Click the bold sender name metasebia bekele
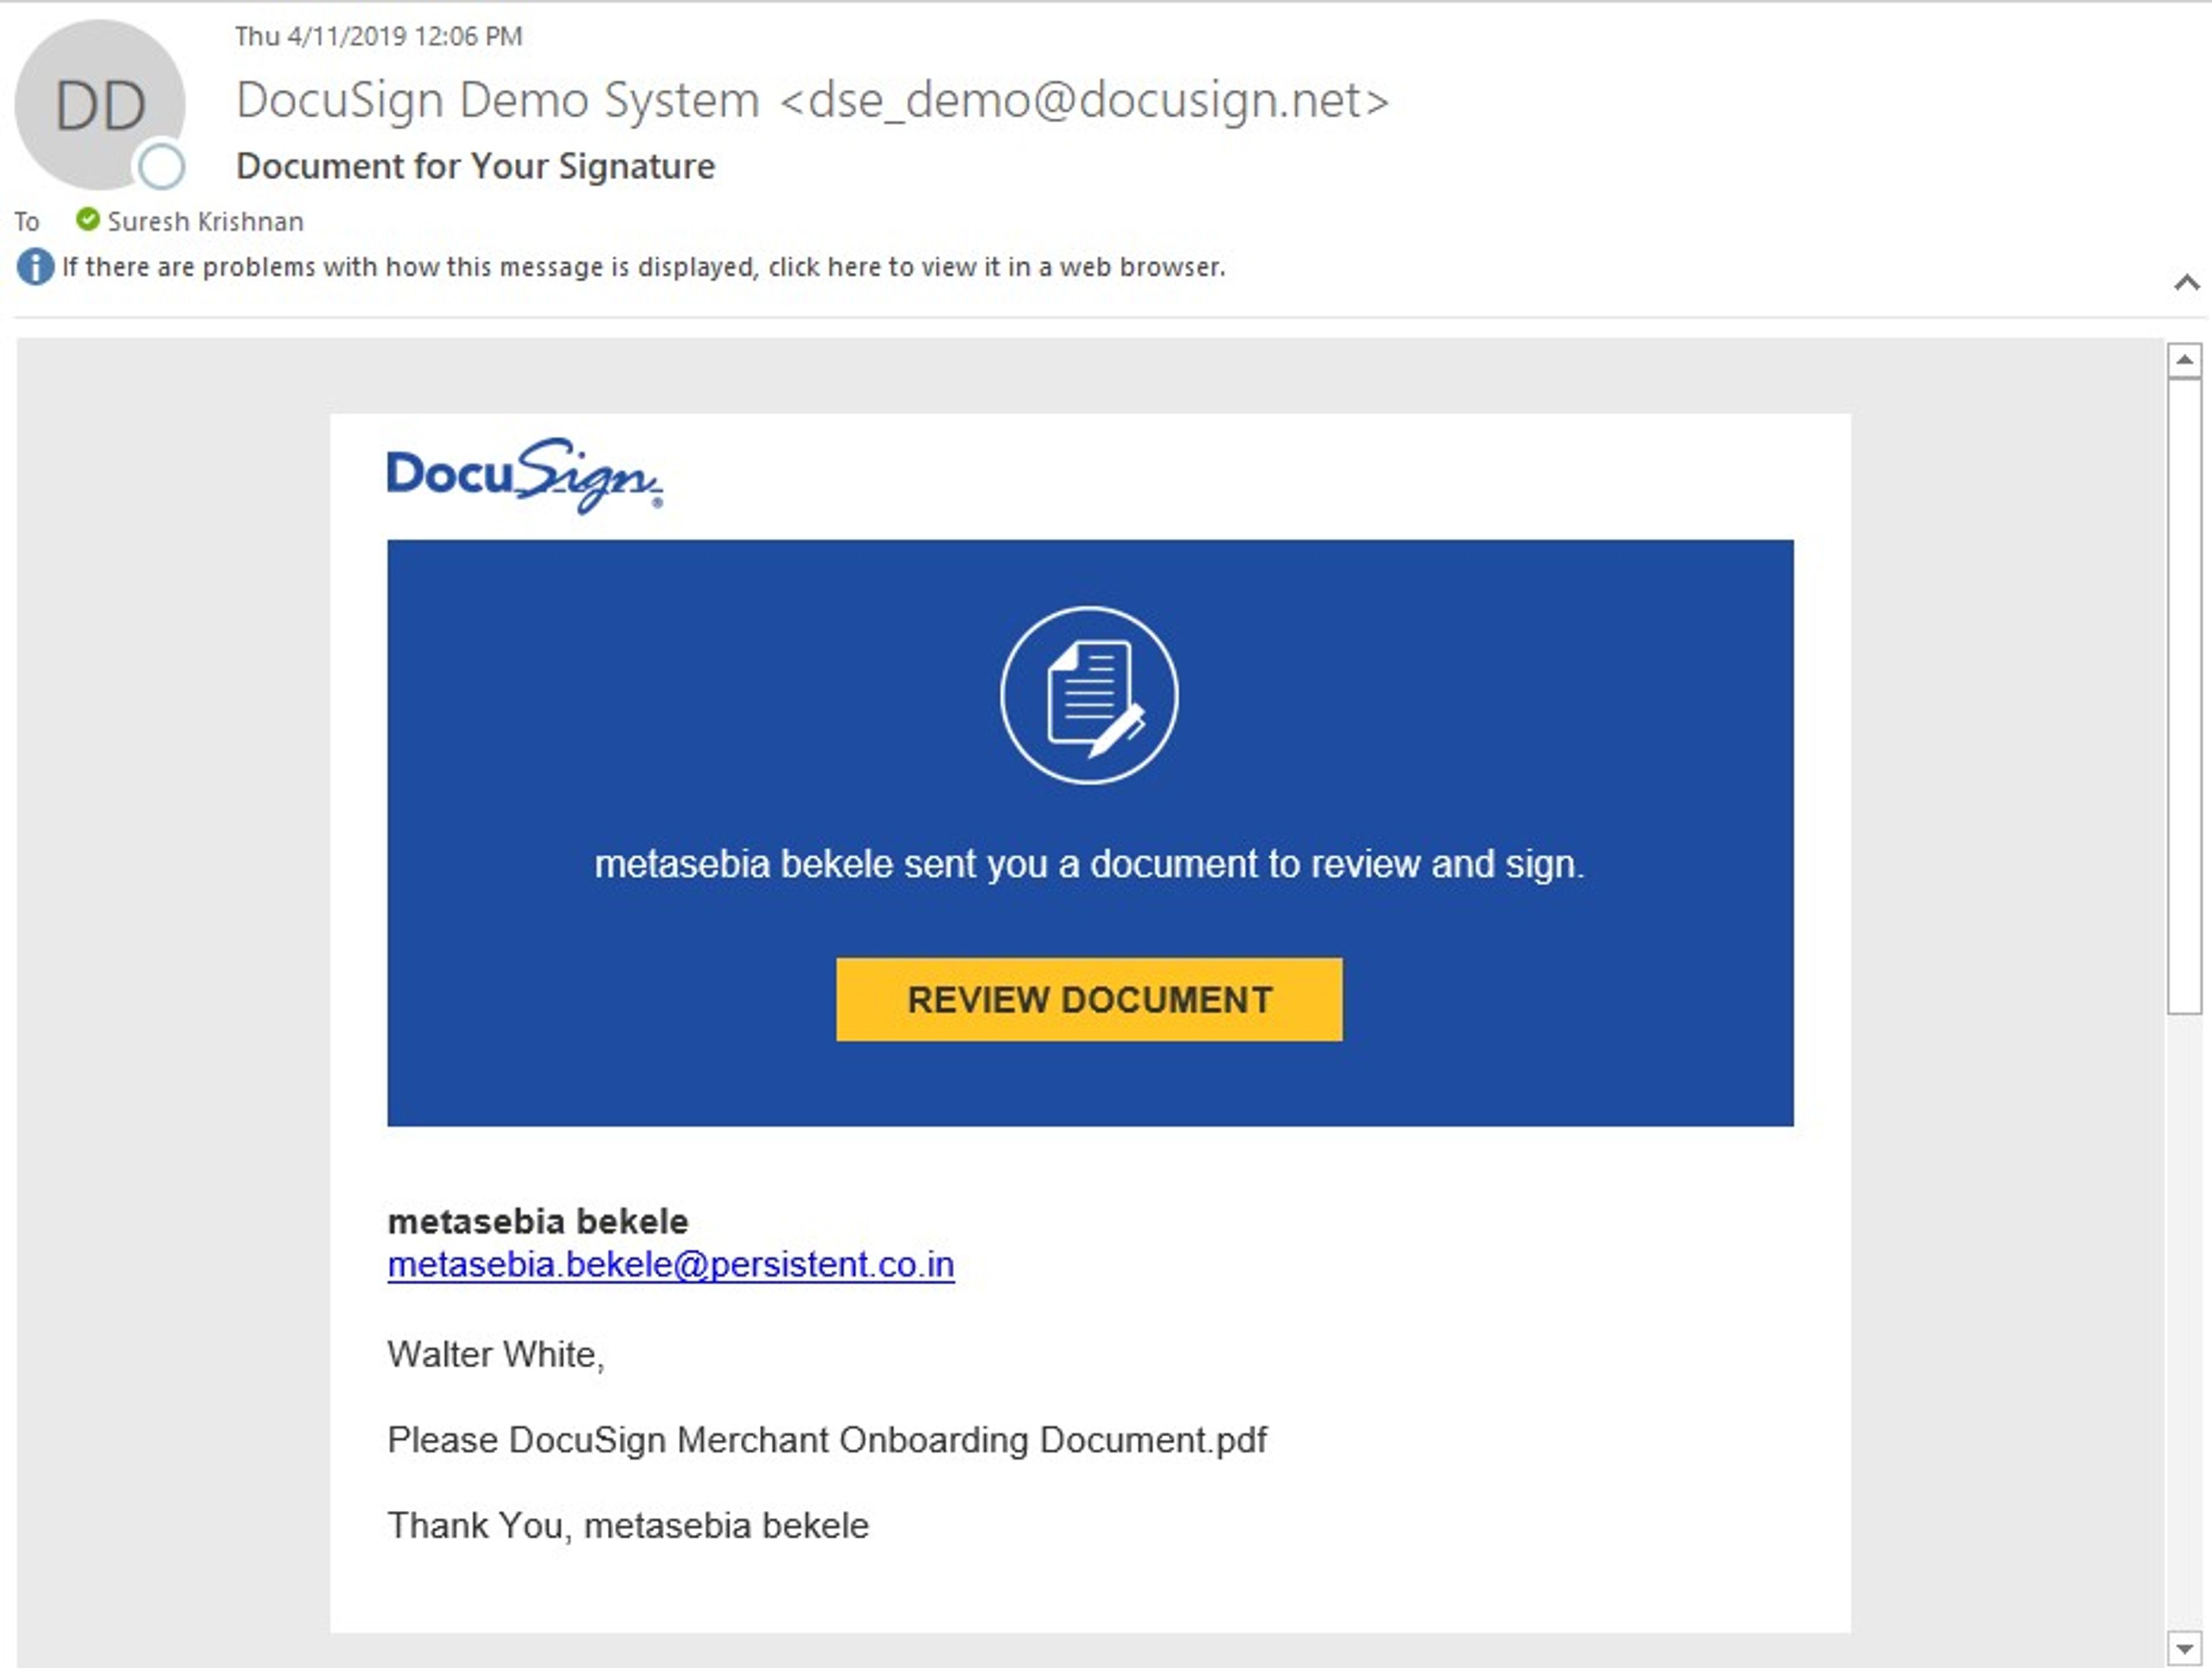This screenshot has height=1668, width=2212. pyautogui.click(x=538, y=1221)
